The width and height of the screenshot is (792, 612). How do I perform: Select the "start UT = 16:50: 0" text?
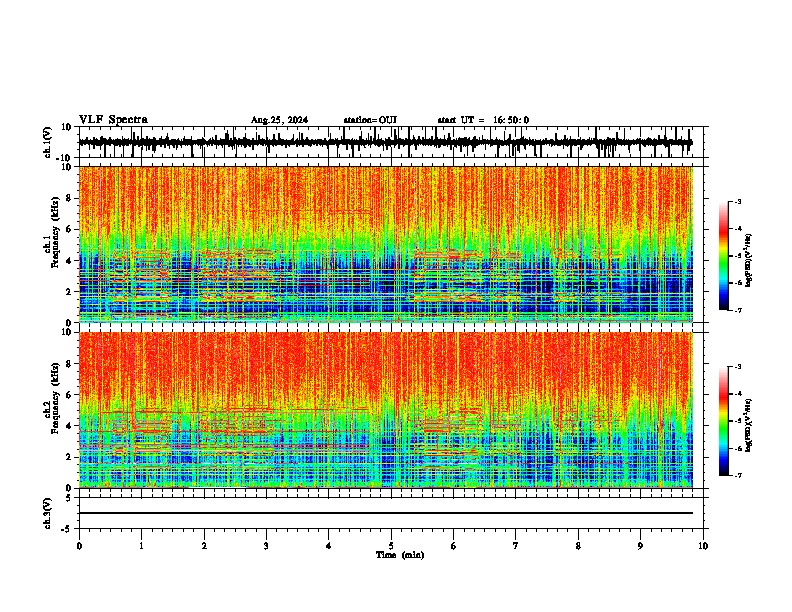[483, 120]
